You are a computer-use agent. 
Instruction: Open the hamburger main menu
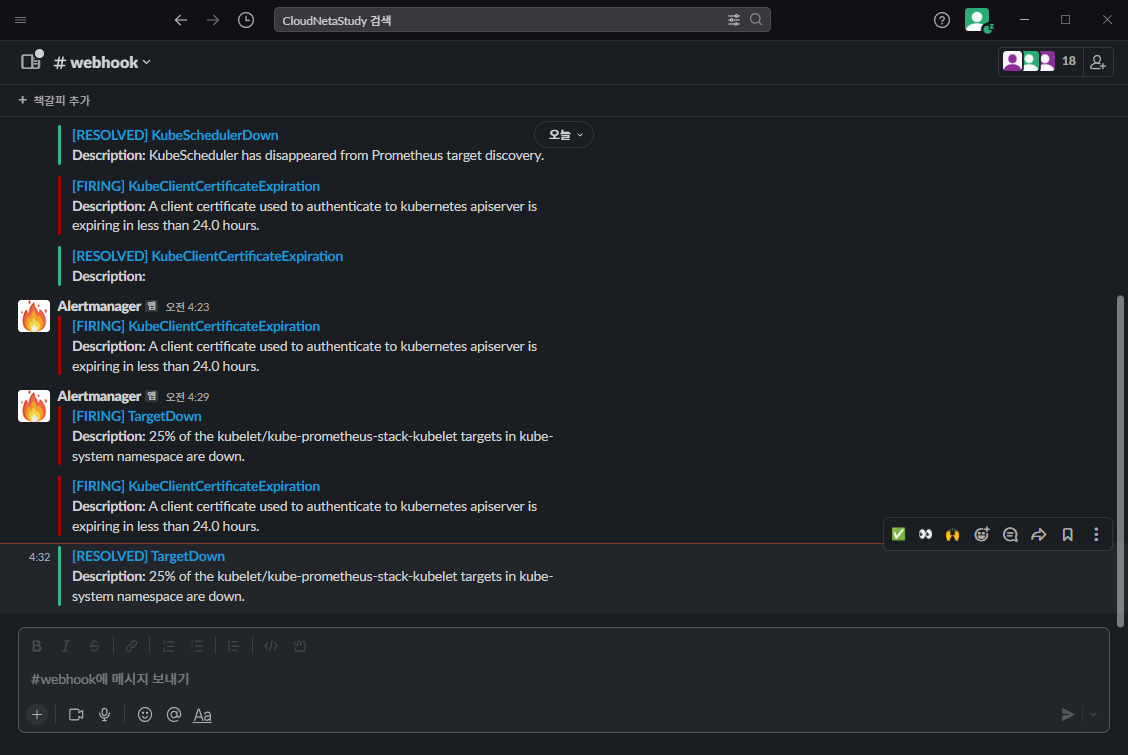pyautogui.click(x=21, y=20)
